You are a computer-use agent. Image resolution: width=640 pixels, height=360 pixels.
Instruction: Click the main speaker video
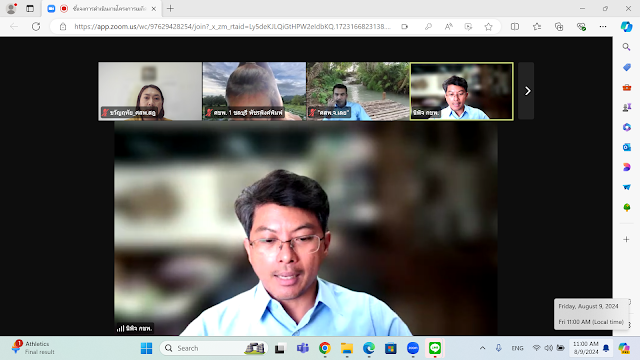tap(306, 229)
